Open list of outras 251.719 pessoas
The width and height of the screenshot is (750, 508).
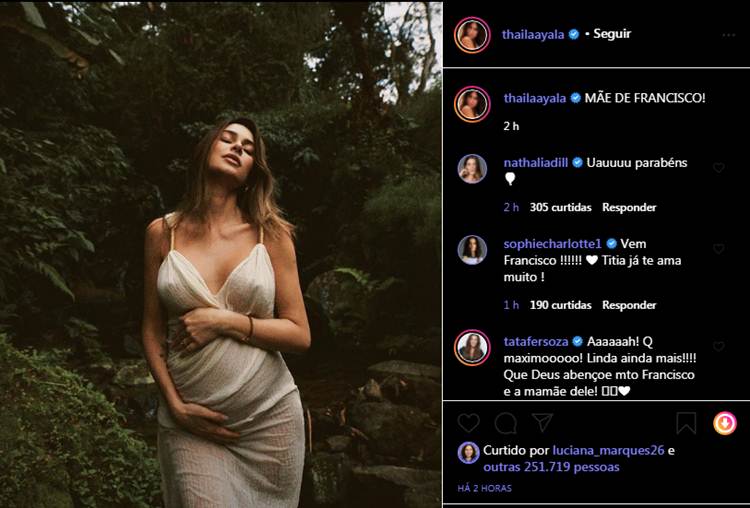[x=551, y=467]
